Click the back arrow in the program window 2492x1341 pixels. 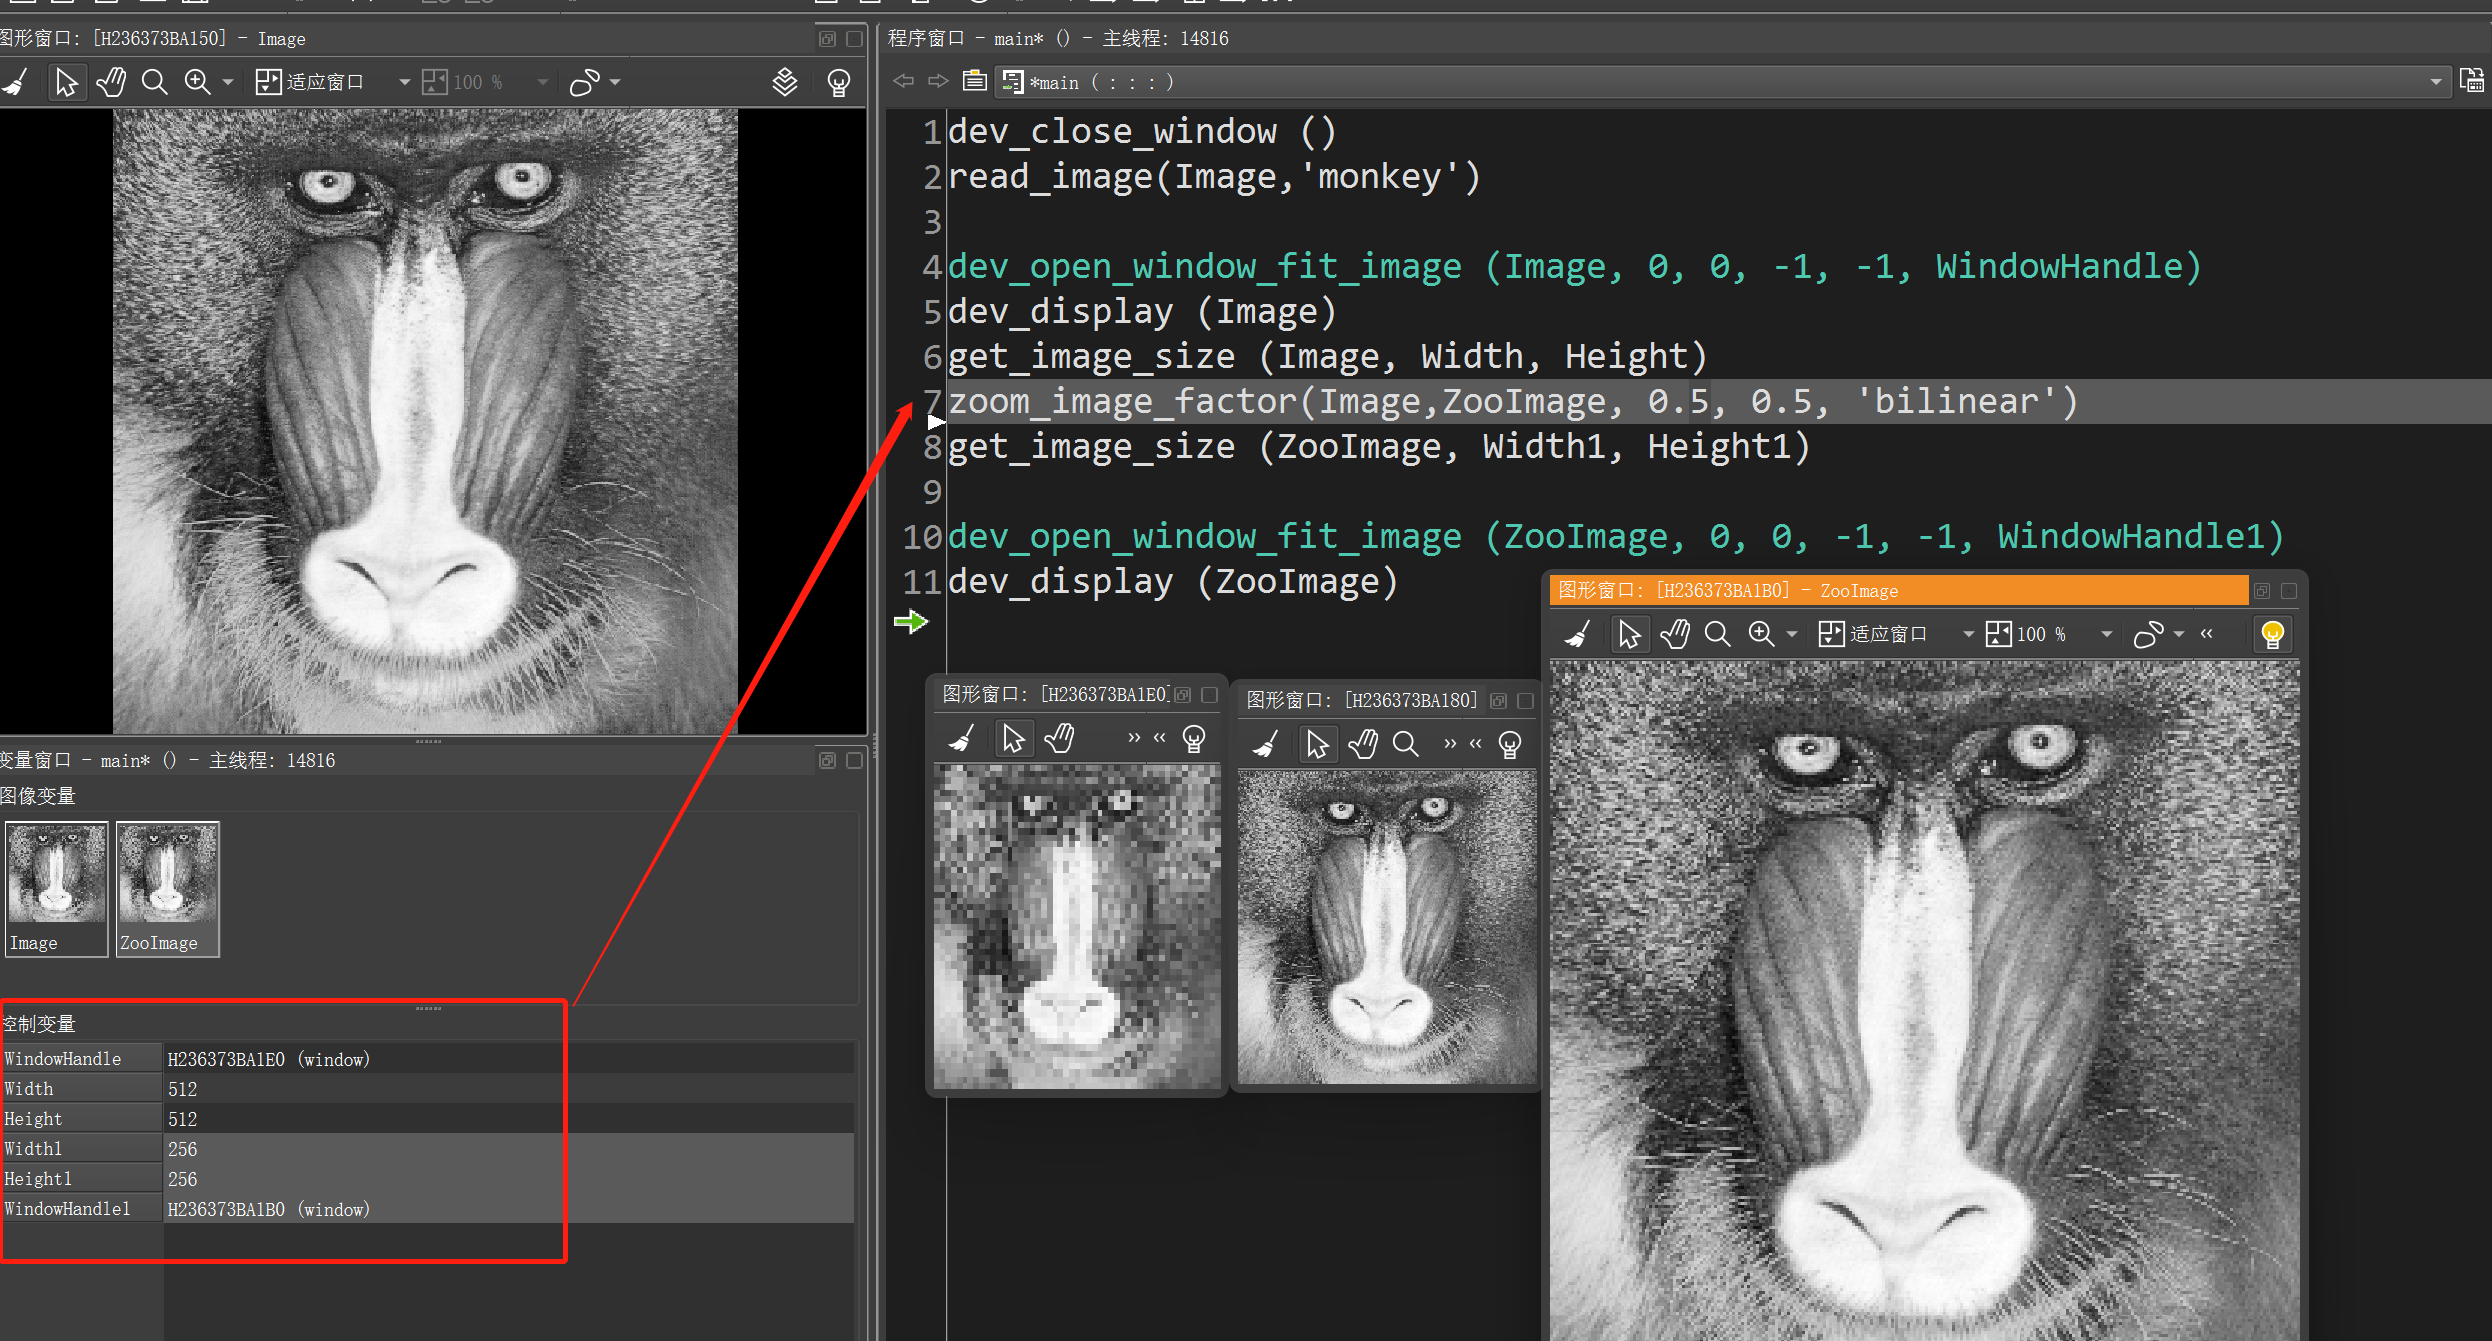click(x=904, y=81)
